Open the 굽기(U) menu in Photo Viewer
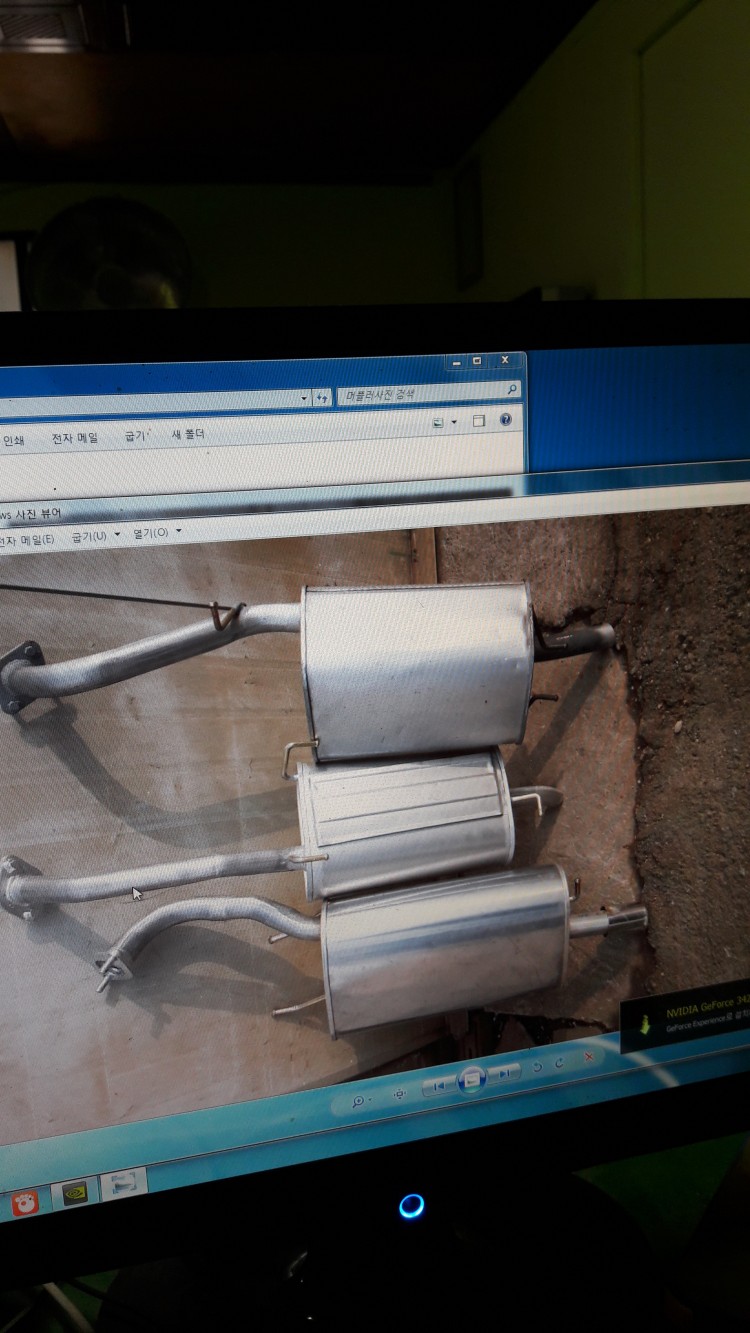Image resolution: width=750 pixels, height=1333 pixels. (96, 536)
